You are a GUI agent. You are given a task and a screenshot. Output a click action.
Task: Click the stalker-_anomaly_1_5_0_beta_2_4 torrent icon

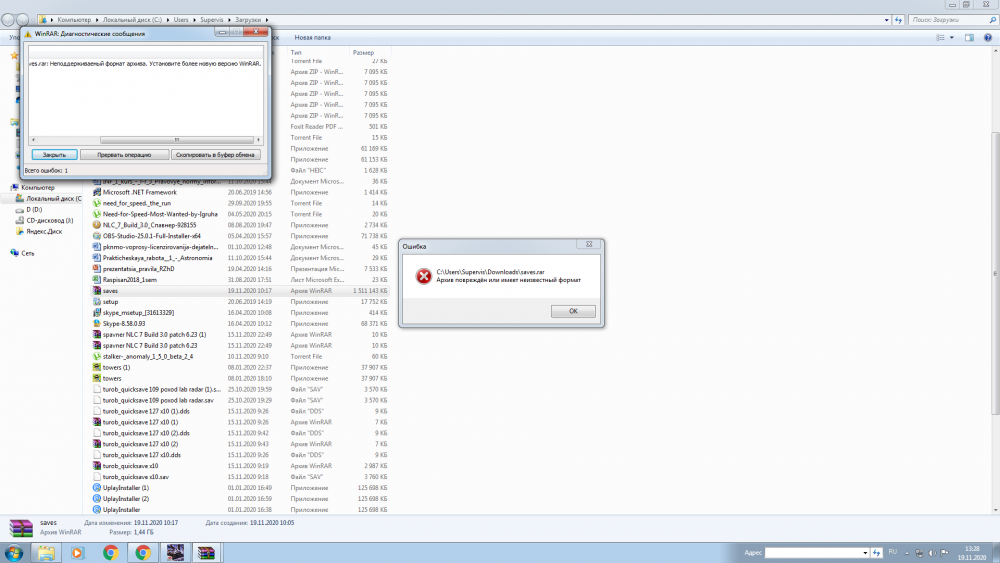tap(97, 356)
